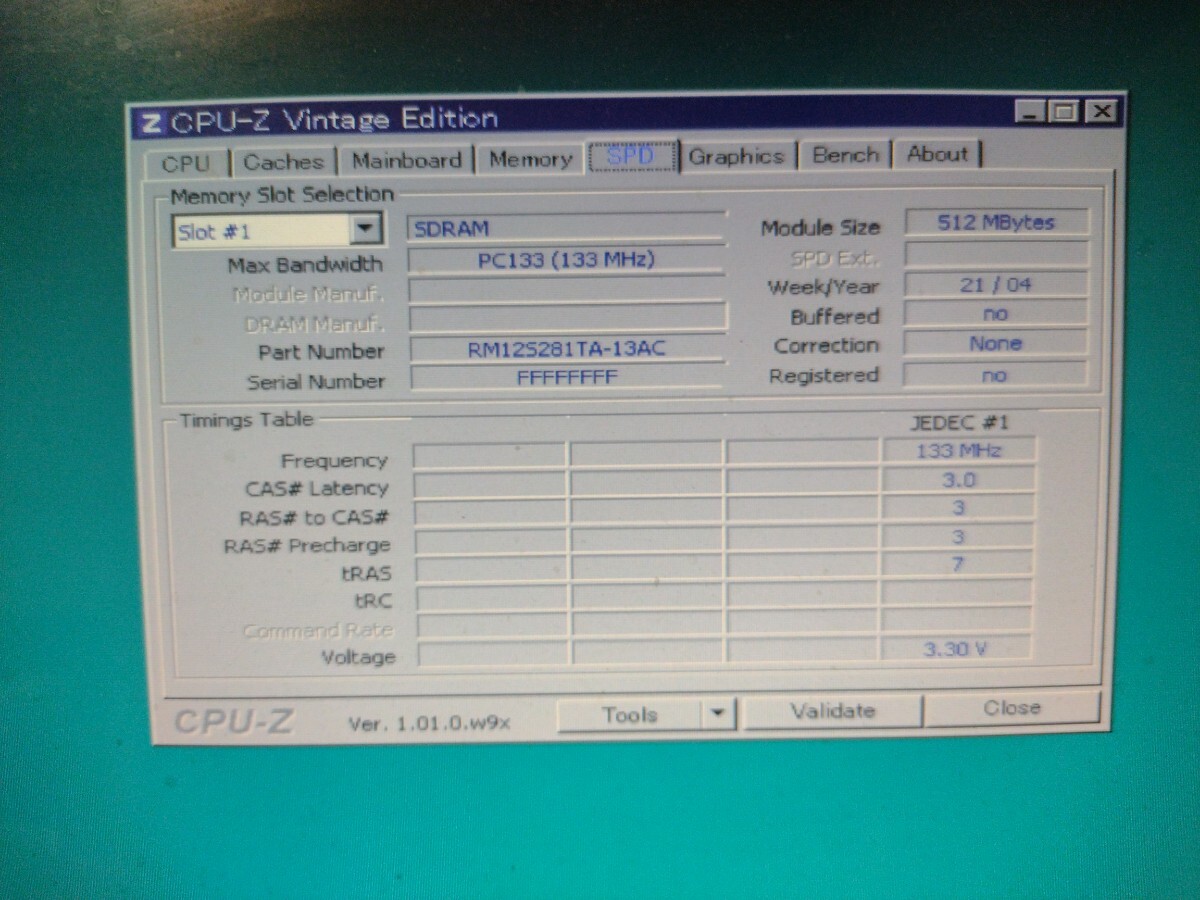Expand the Slot #1 dropdown arrow
This screenshot has height=900, width=1200.
click(365, 230)
